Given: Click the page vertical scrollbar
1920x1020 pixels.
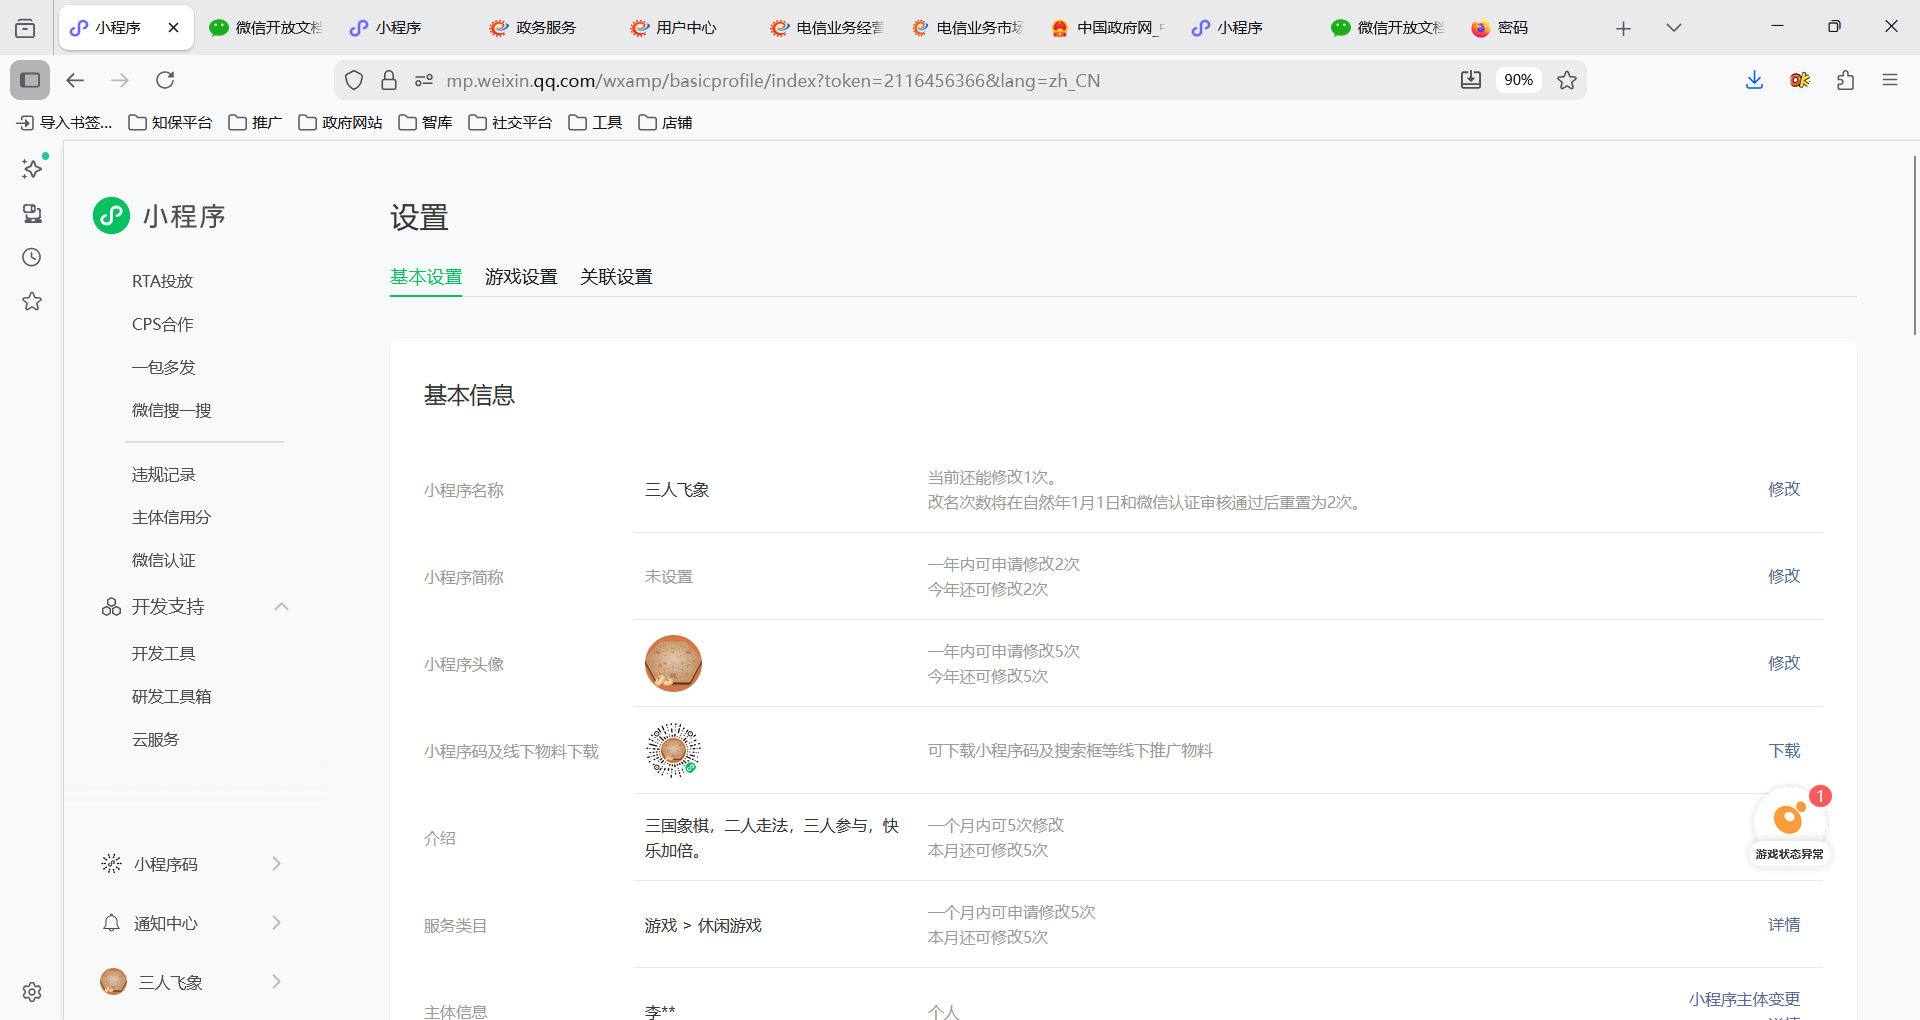Looking at the screenshot, I should (x=1914, y=245).
